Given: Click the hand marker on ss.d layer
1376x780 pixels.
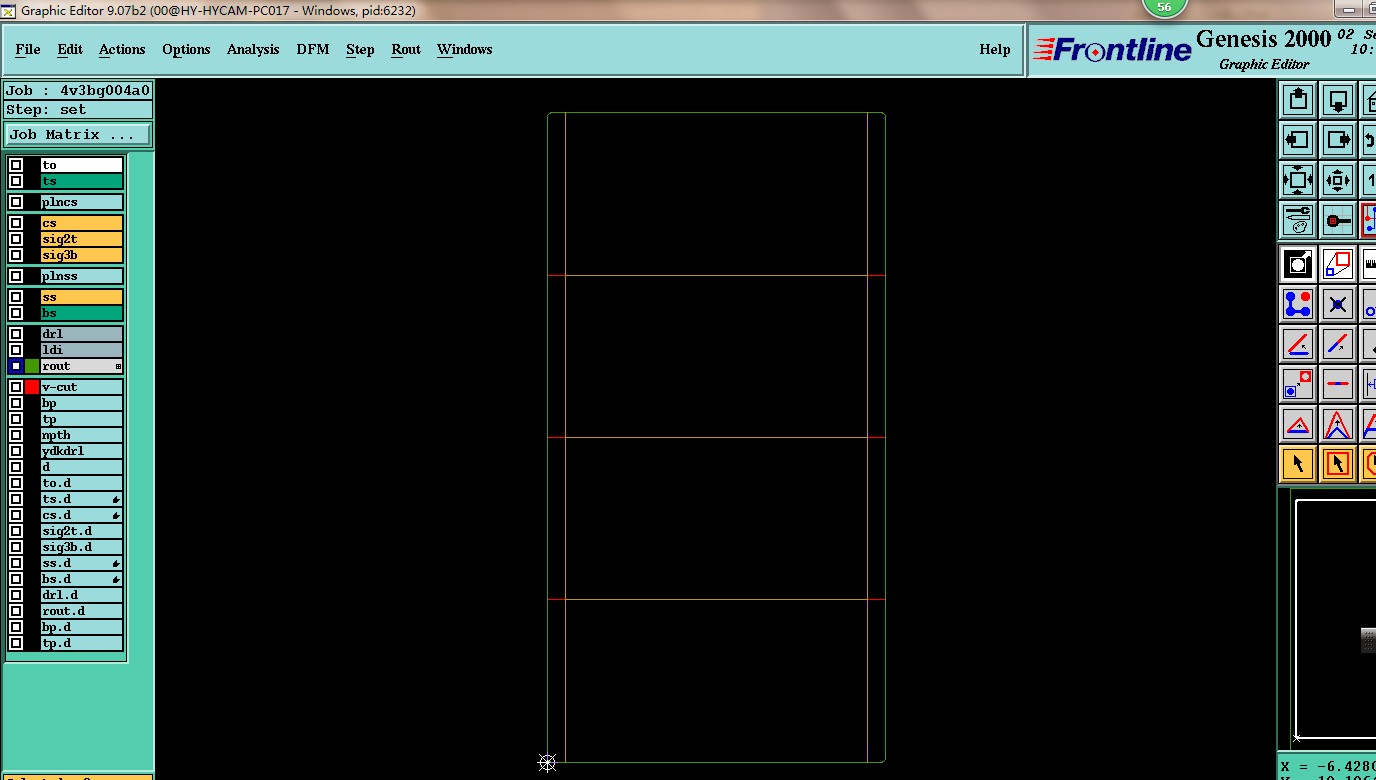Looking at the screenshot, I should click(116, 563).
